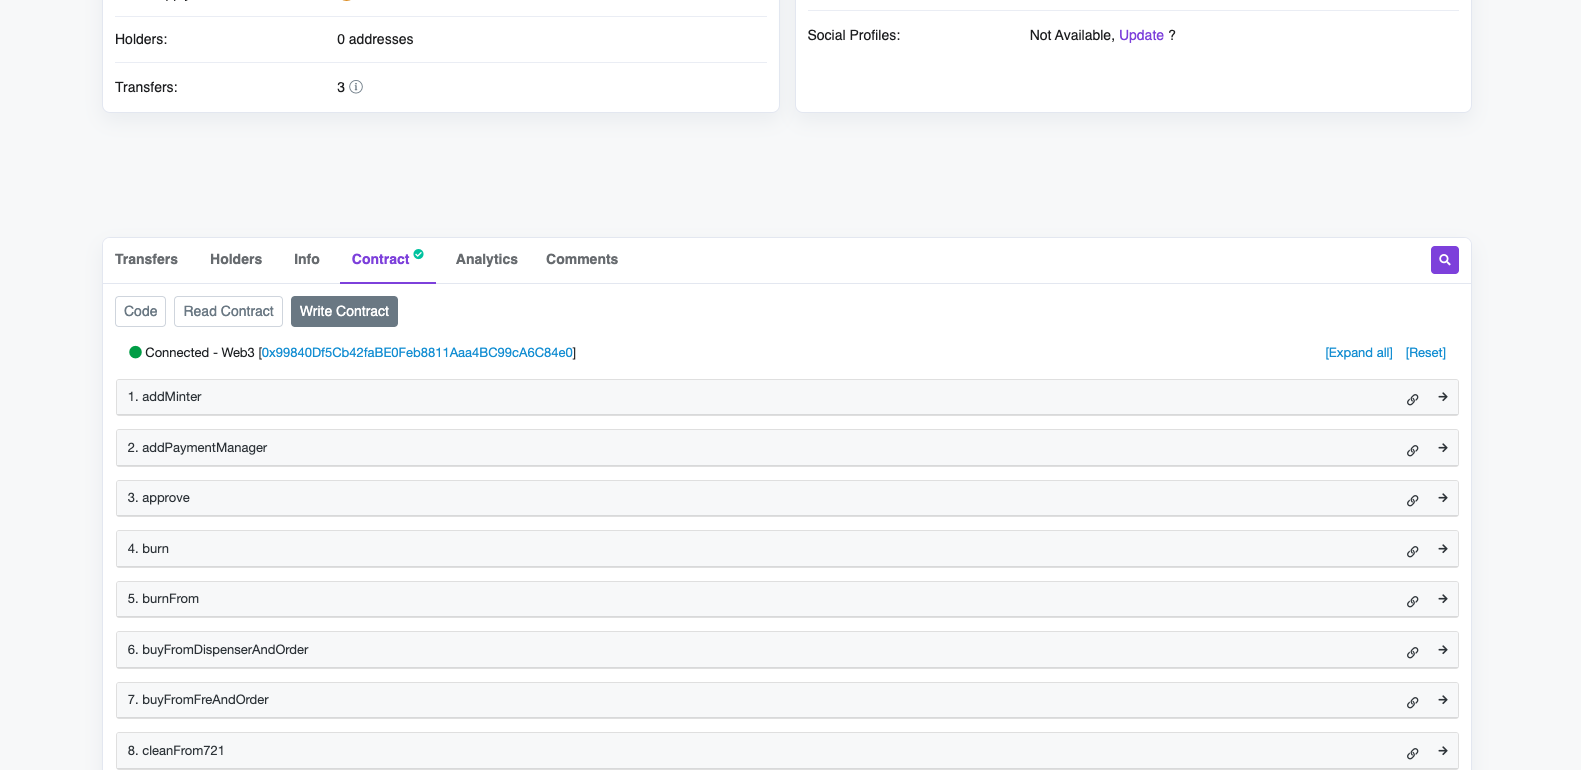Expand buyFromFreAndOrder arrow
The width and height of the screenshot is (1581, 770).
coord(1443,700)
